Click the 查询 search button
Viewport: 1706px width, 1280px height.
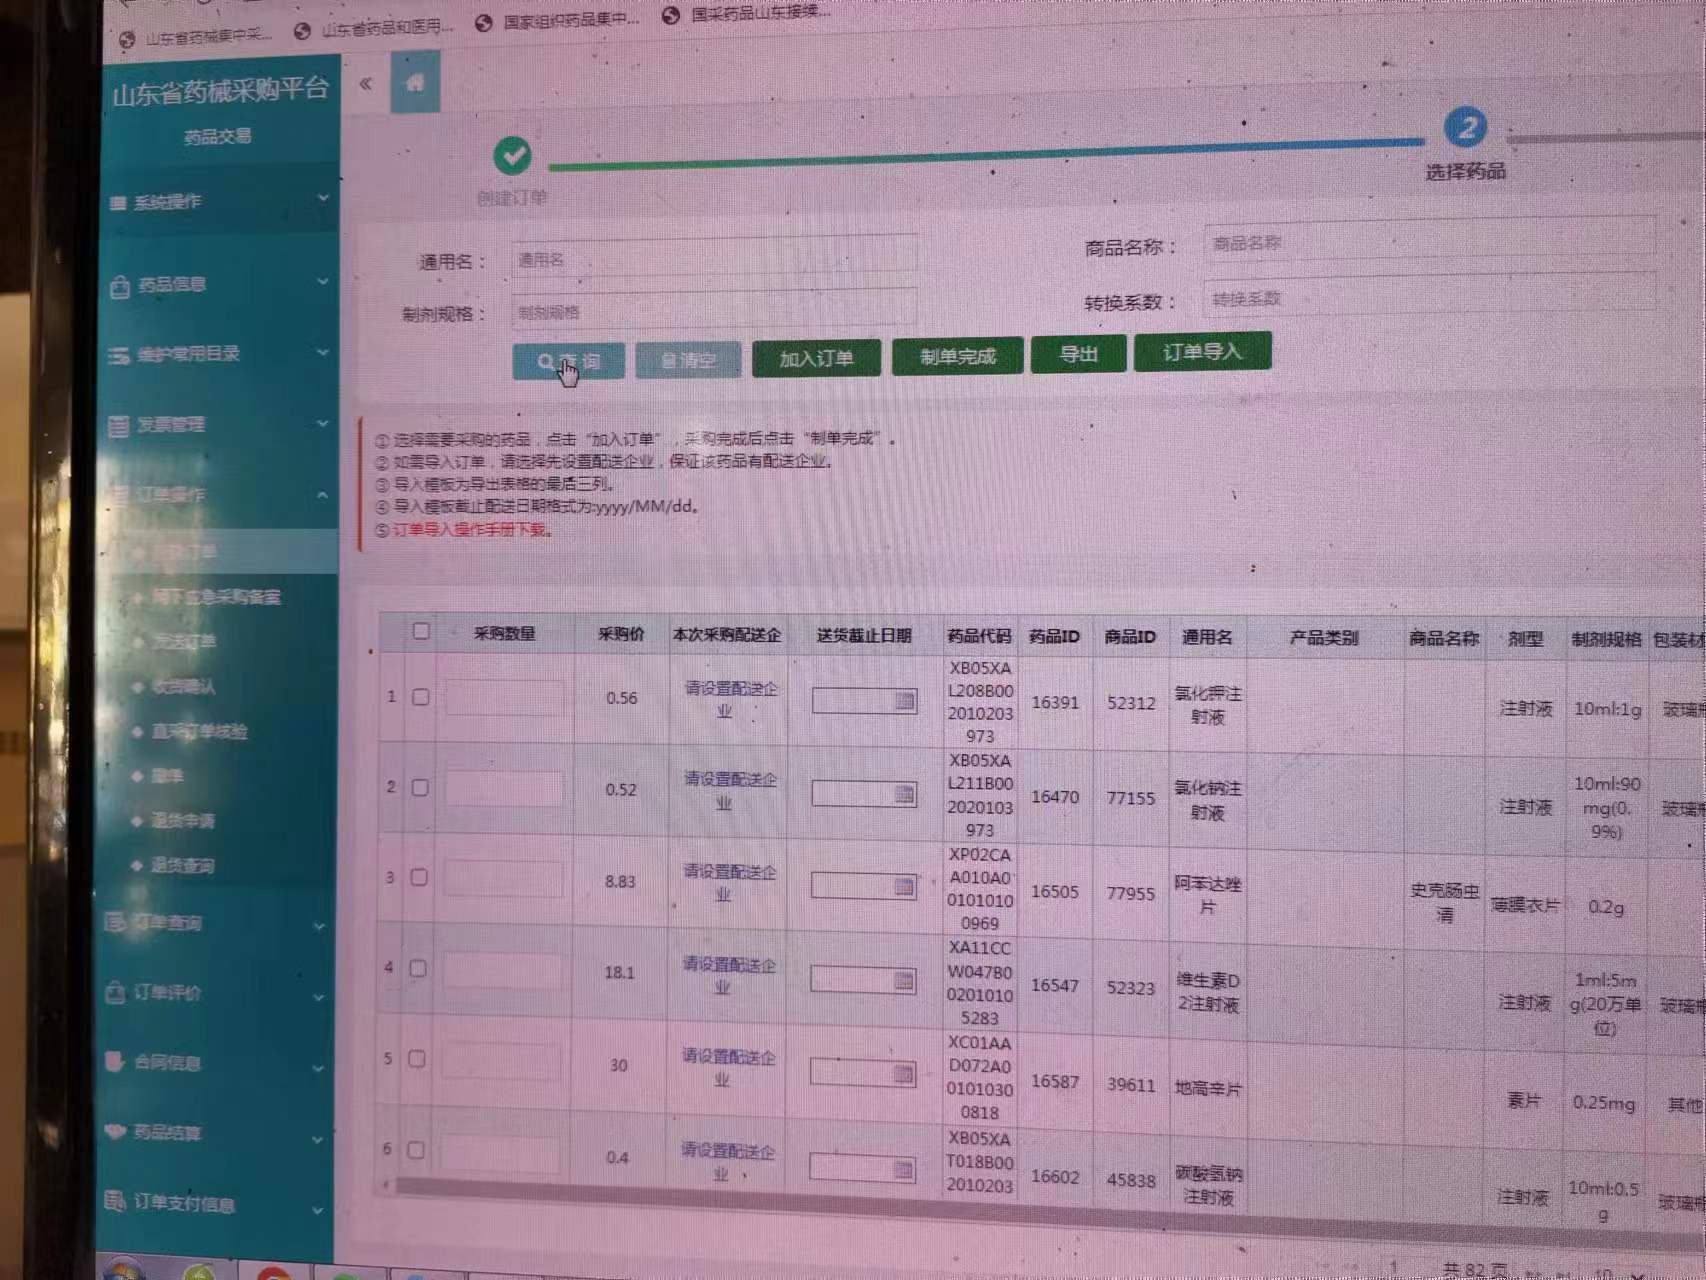coord(568,361)
